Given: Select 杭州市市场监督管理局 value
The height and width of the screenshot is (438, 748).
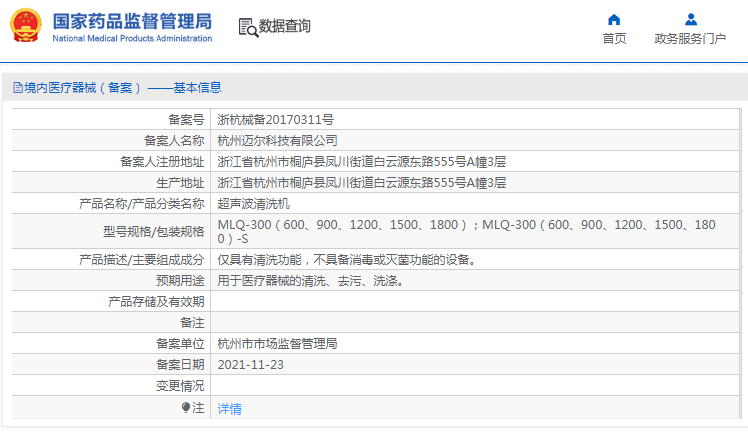Looking at the screenshot, I should (277, 344).
